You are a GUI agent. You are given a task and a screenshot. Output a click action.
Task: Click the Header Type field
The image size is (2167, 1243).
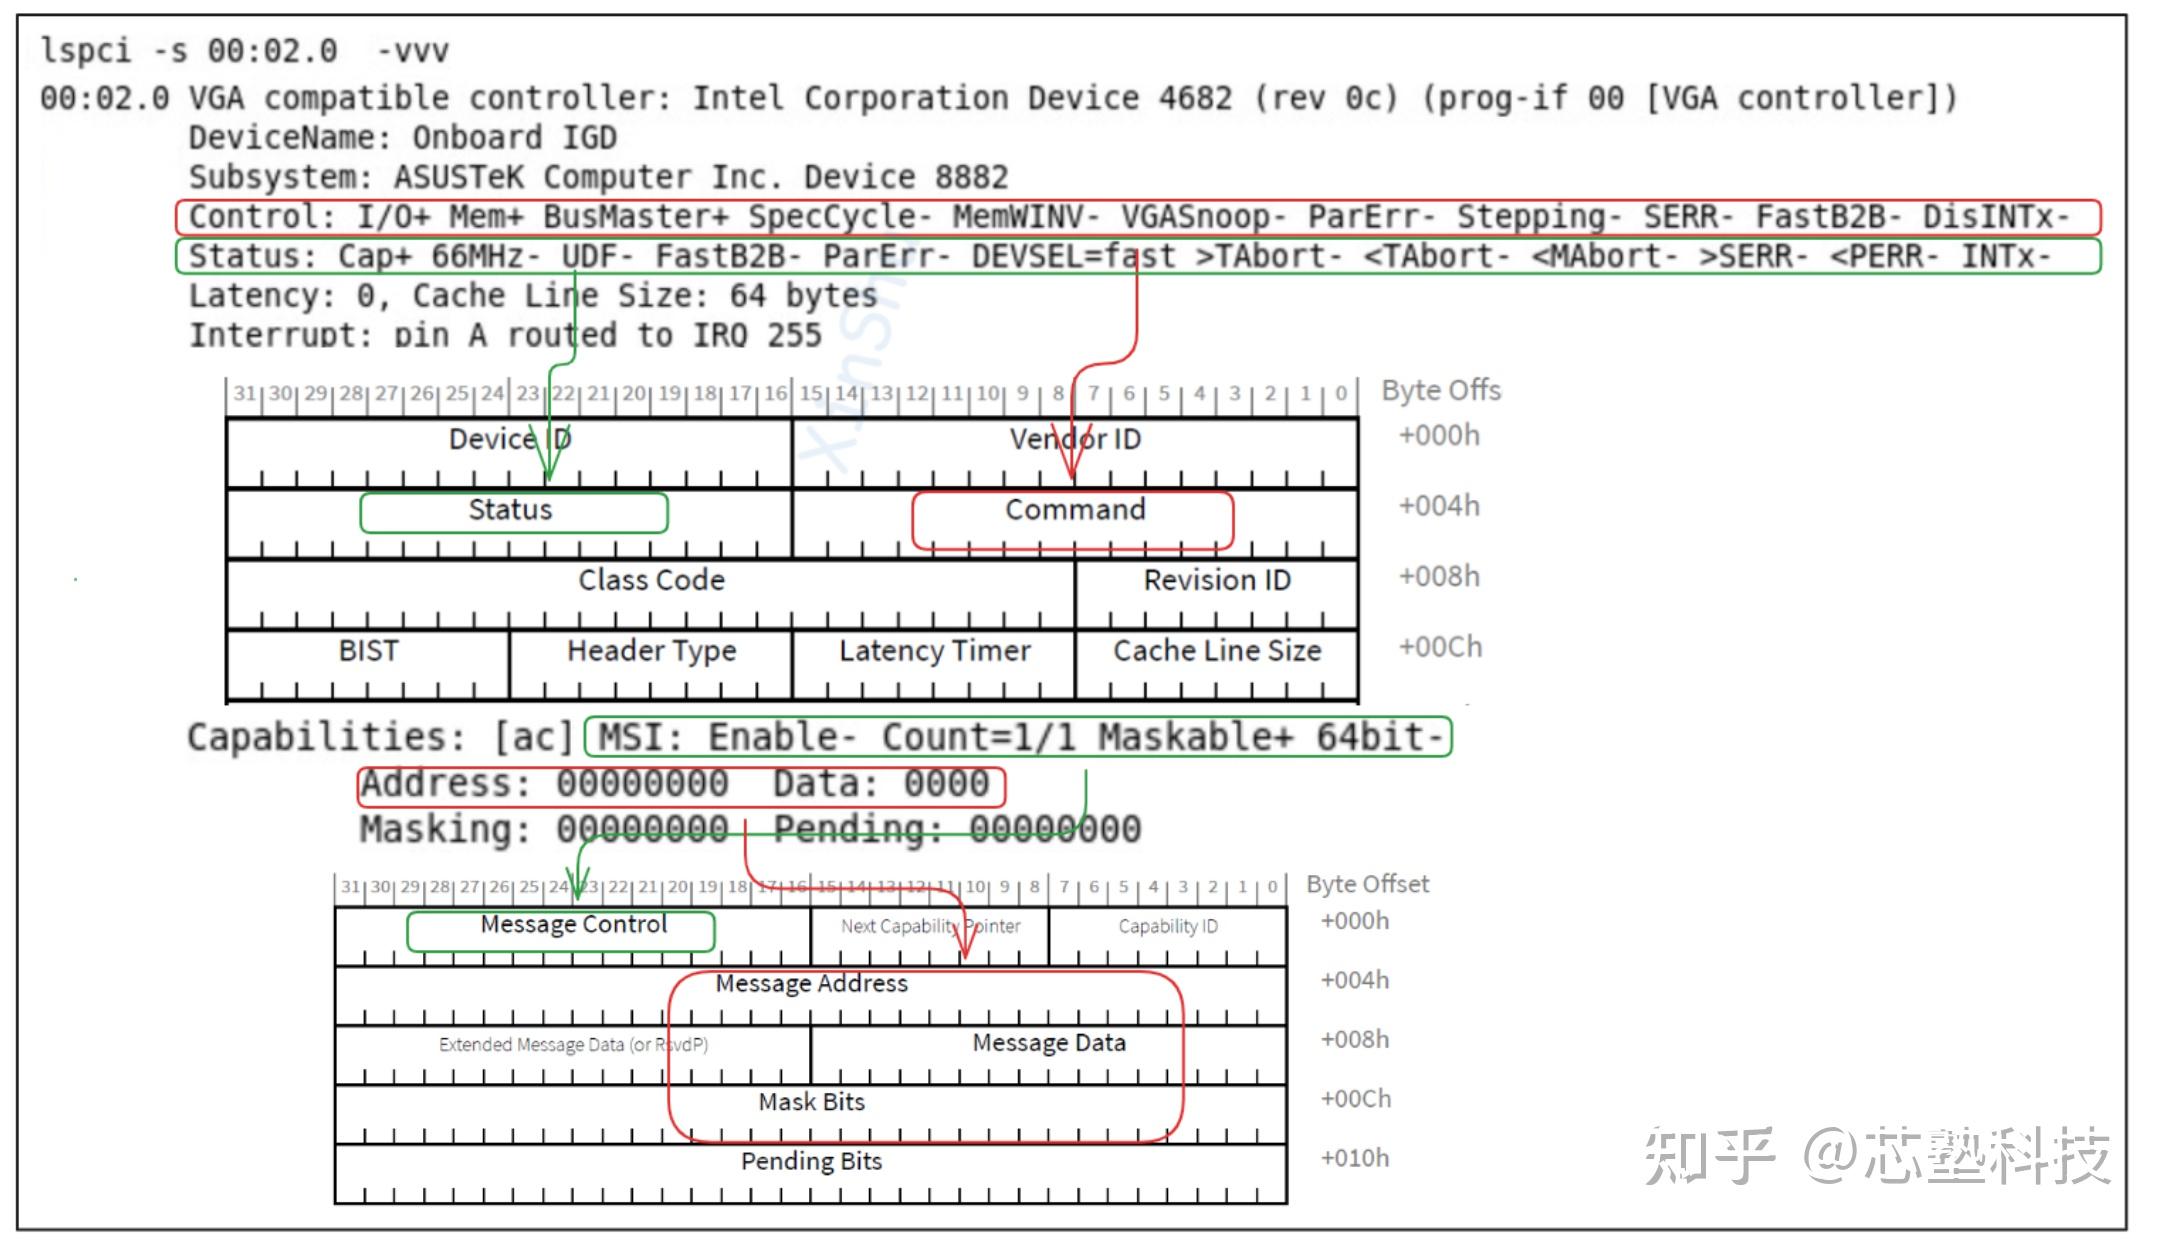pos(650,651)
